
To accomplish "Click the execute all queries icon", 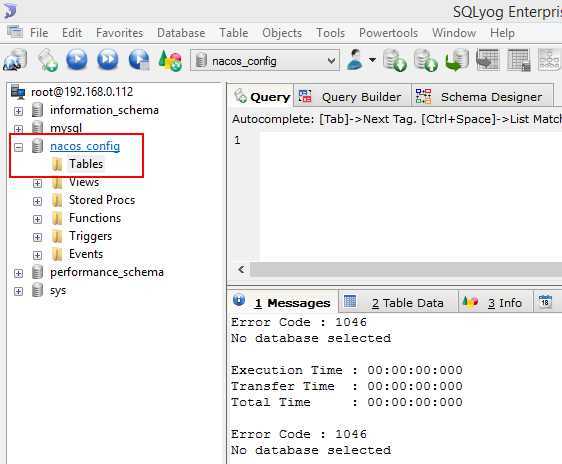I will click(x=108, y=59).
